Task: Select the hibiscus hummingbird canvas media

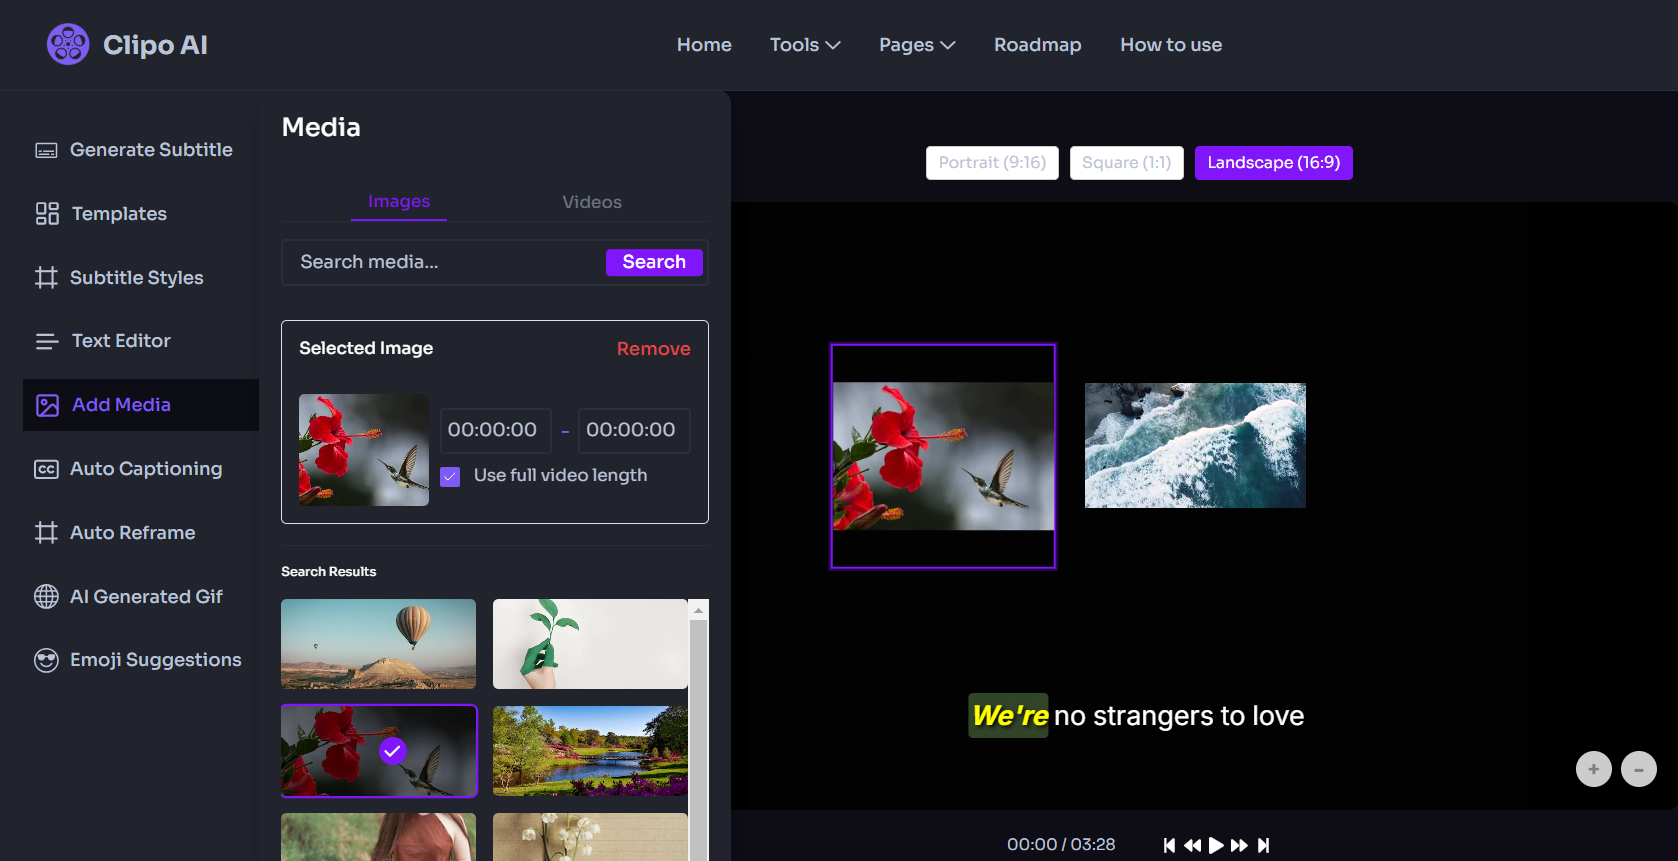Action: tap(943, 456)
